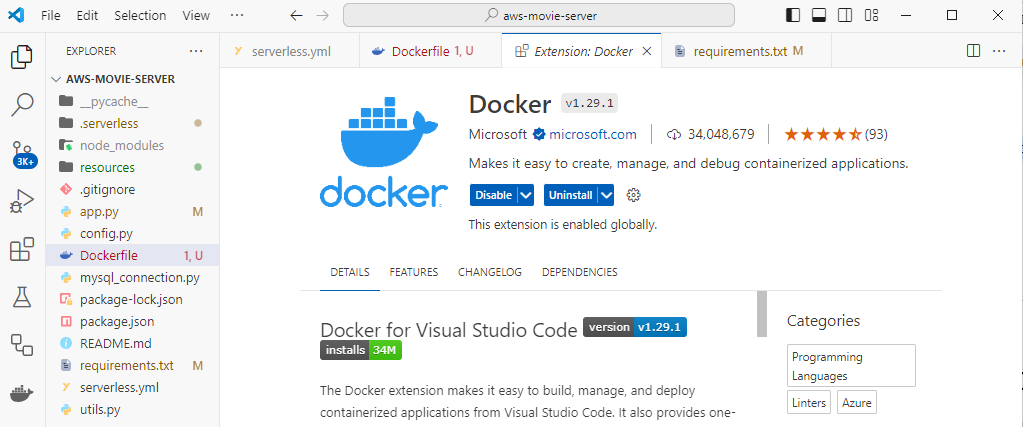This screenshot has width=1023, height=427.
Task: Click the Disable button
Action: [x=493, y=195]
